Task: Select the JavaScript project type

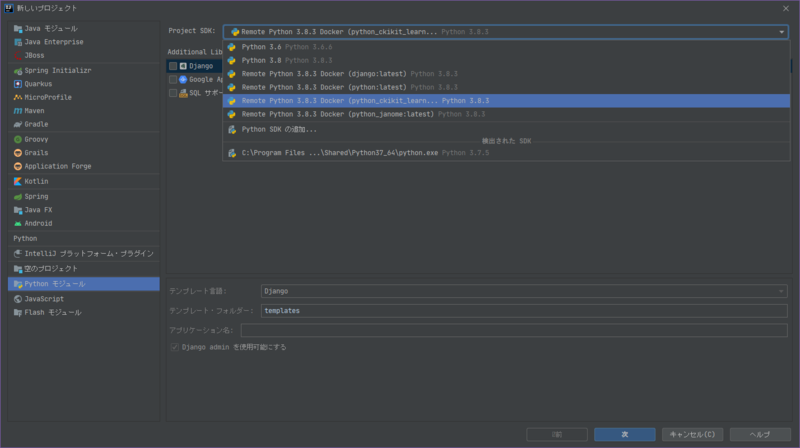Action: [84, 299]
